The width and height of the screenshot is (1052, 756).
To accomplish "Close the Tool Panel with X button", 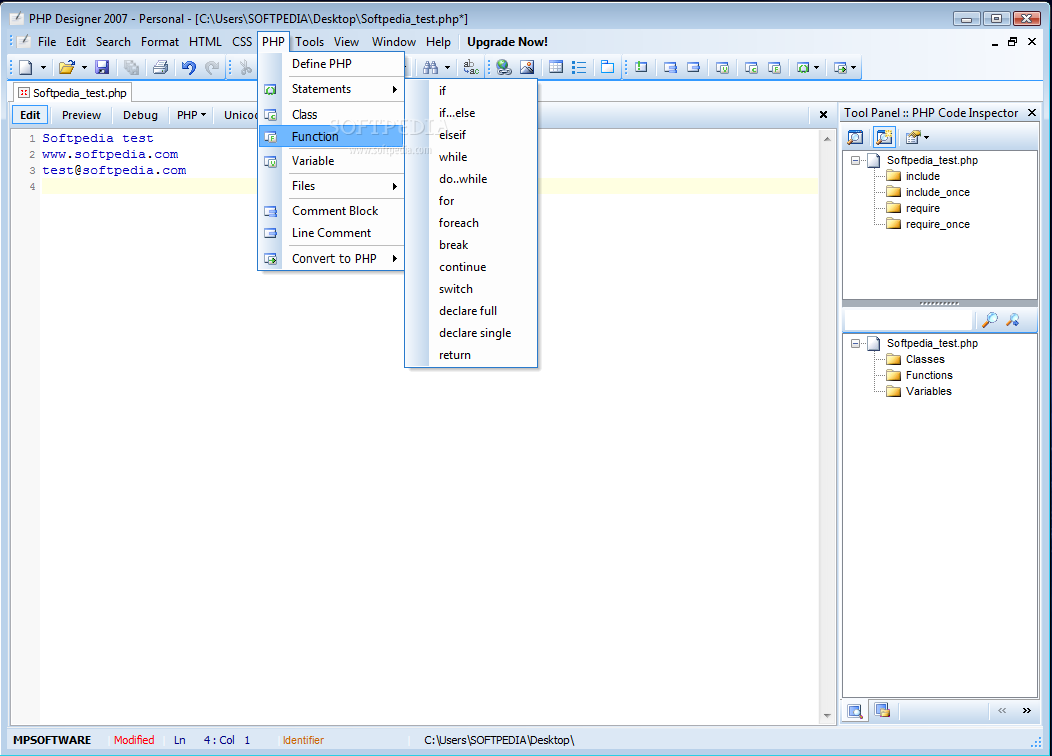I will [x=1031, y=113].
